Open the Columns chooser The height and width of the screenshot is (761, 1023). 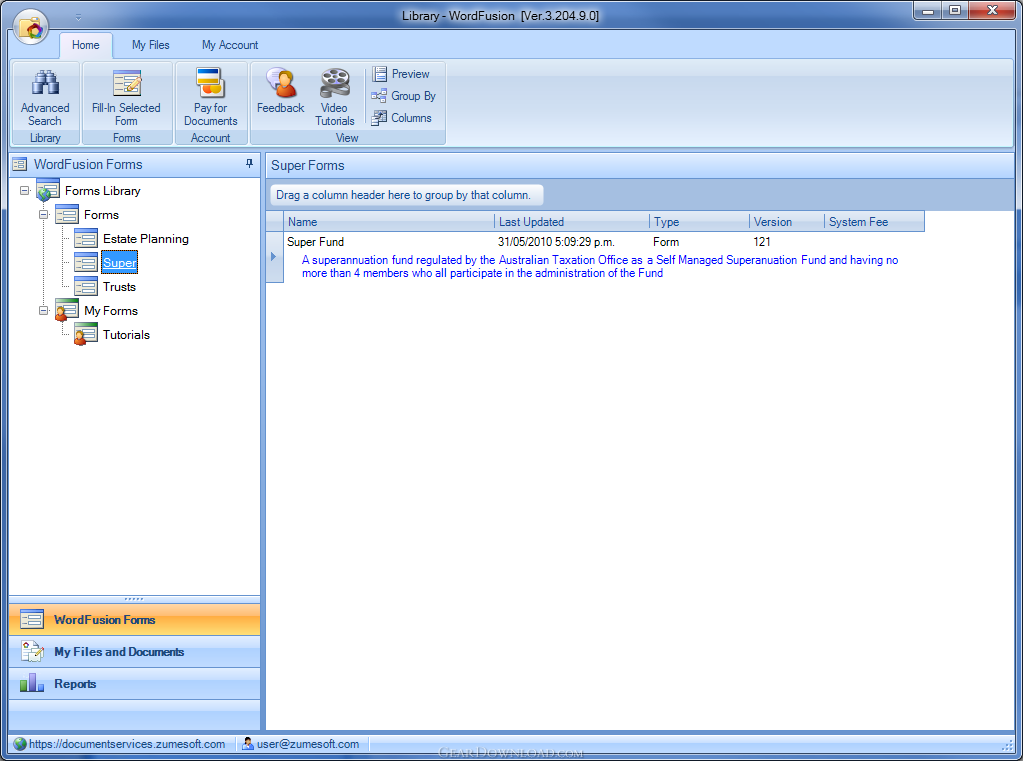[401, 118]
